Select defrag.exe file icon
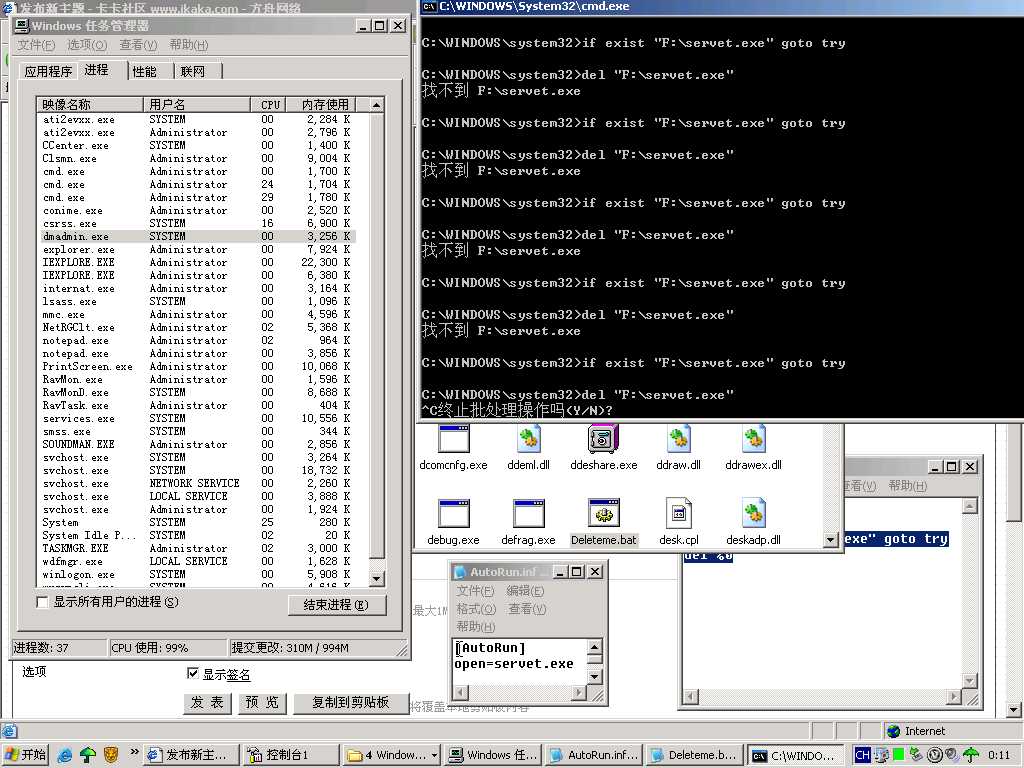 [528, 513]
